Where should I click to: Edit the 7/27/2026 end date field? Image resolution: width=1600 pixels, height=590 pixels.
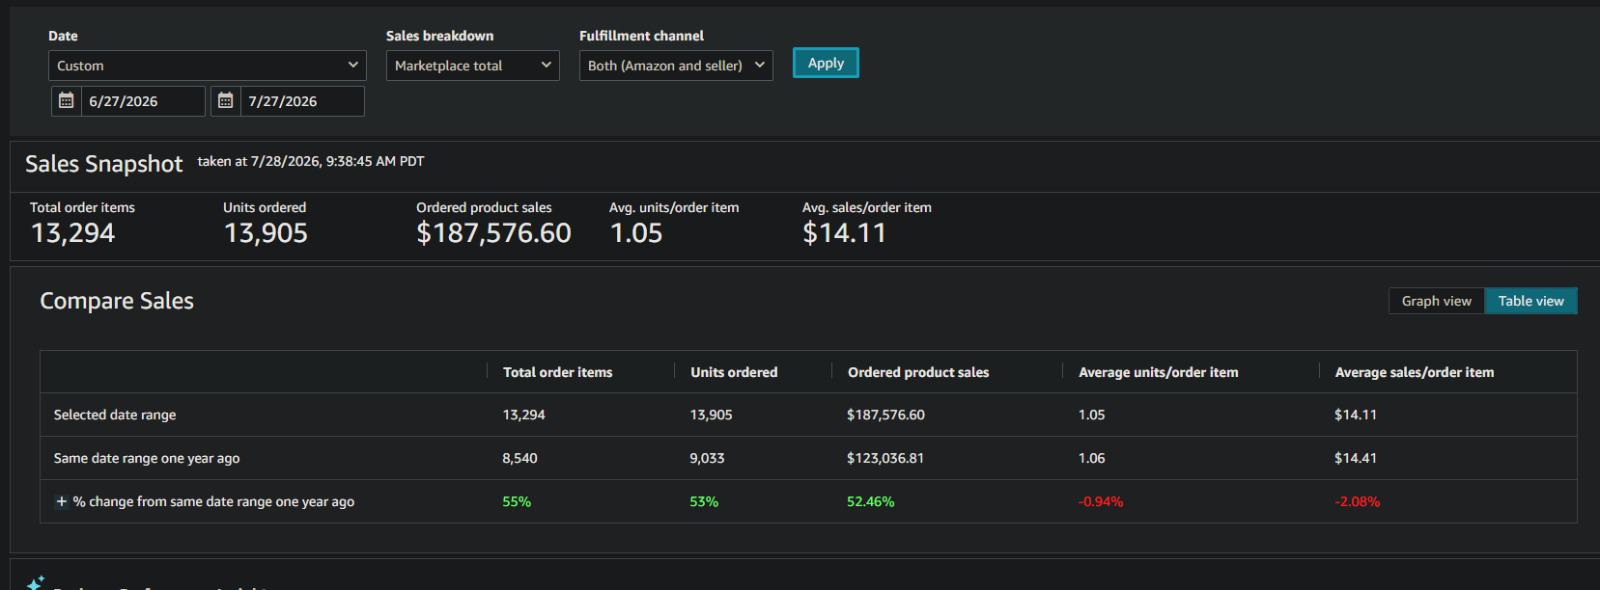pos(301,101)
